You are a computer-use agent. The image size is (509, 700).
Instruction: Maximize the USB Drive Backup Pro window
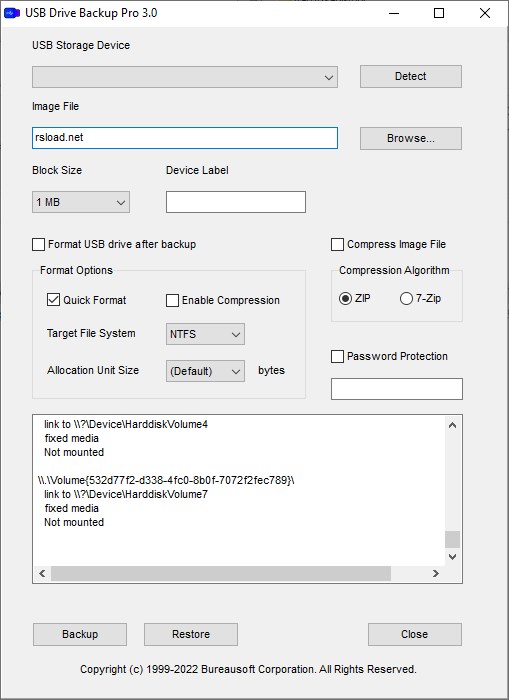[439, 13]
